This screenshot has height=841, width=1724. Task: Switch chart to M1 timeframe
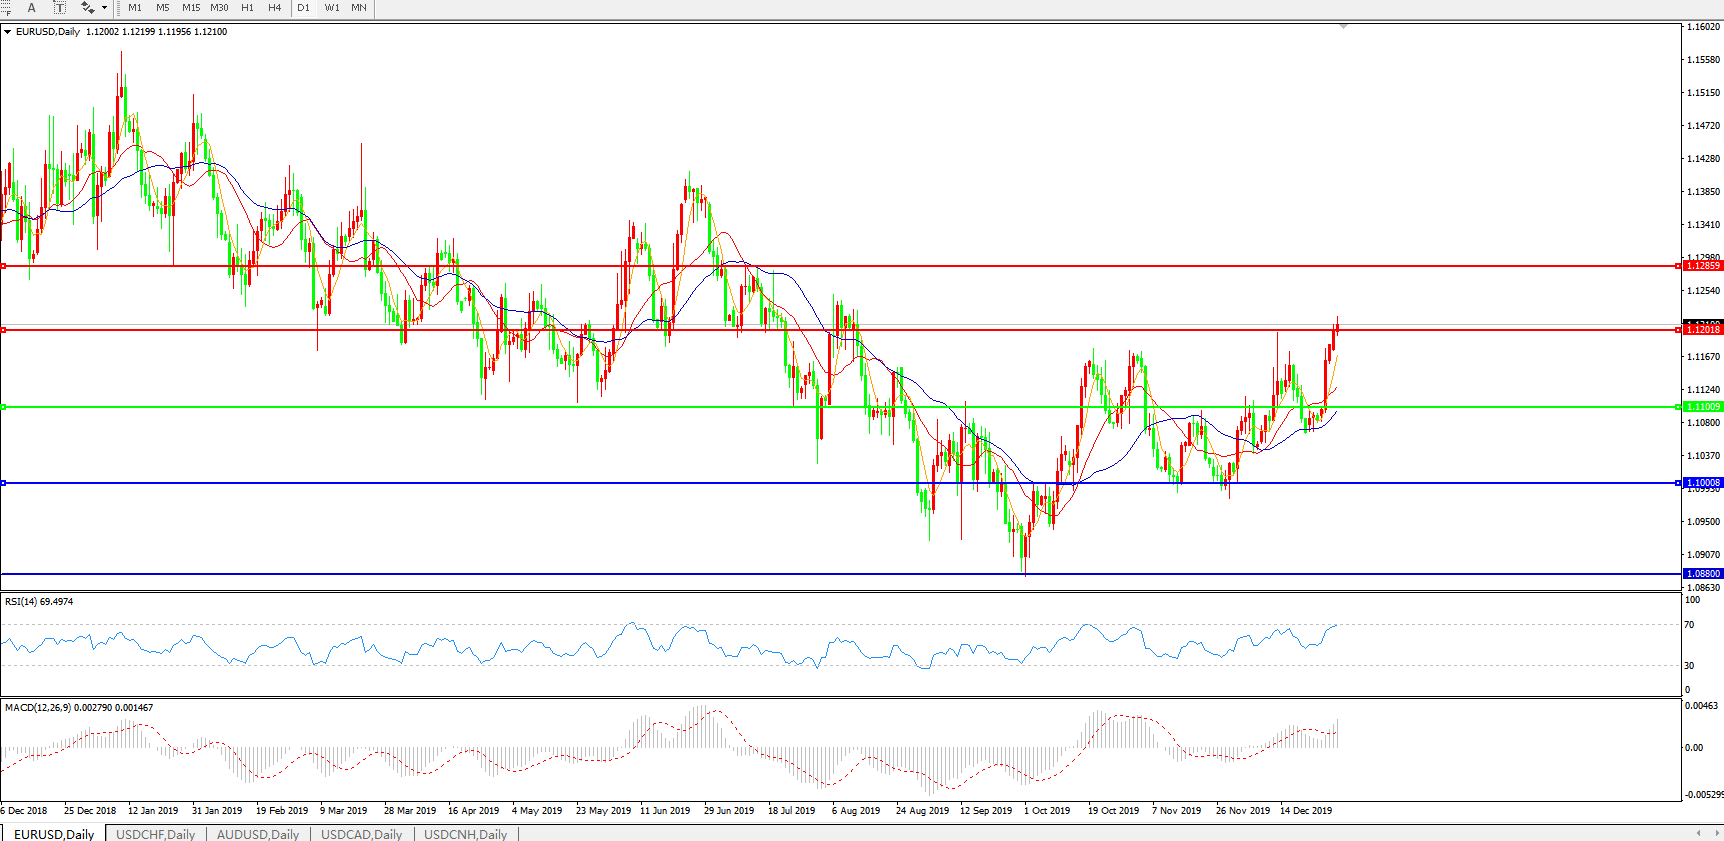[135, 8]
